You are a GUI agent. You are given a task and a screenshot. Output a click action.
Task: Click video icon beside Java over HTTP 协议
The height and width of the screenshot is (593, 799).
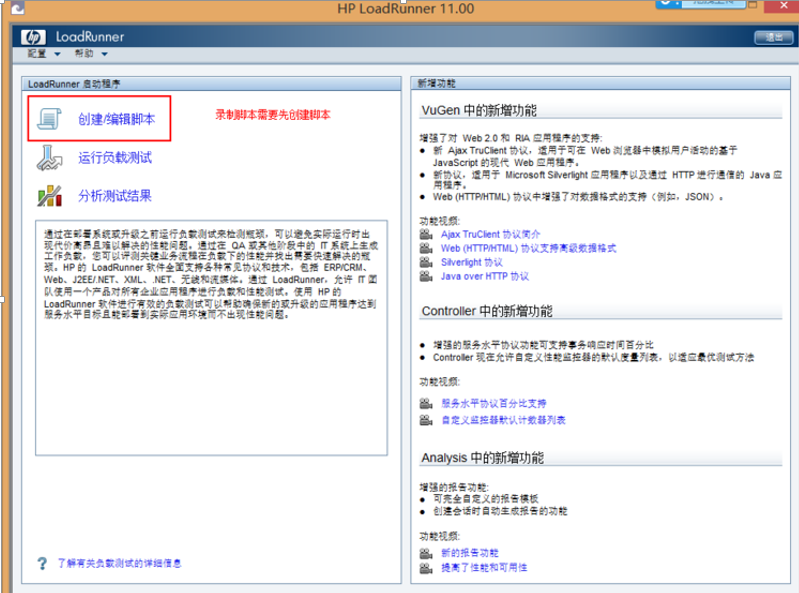click(x=426, y=276)
